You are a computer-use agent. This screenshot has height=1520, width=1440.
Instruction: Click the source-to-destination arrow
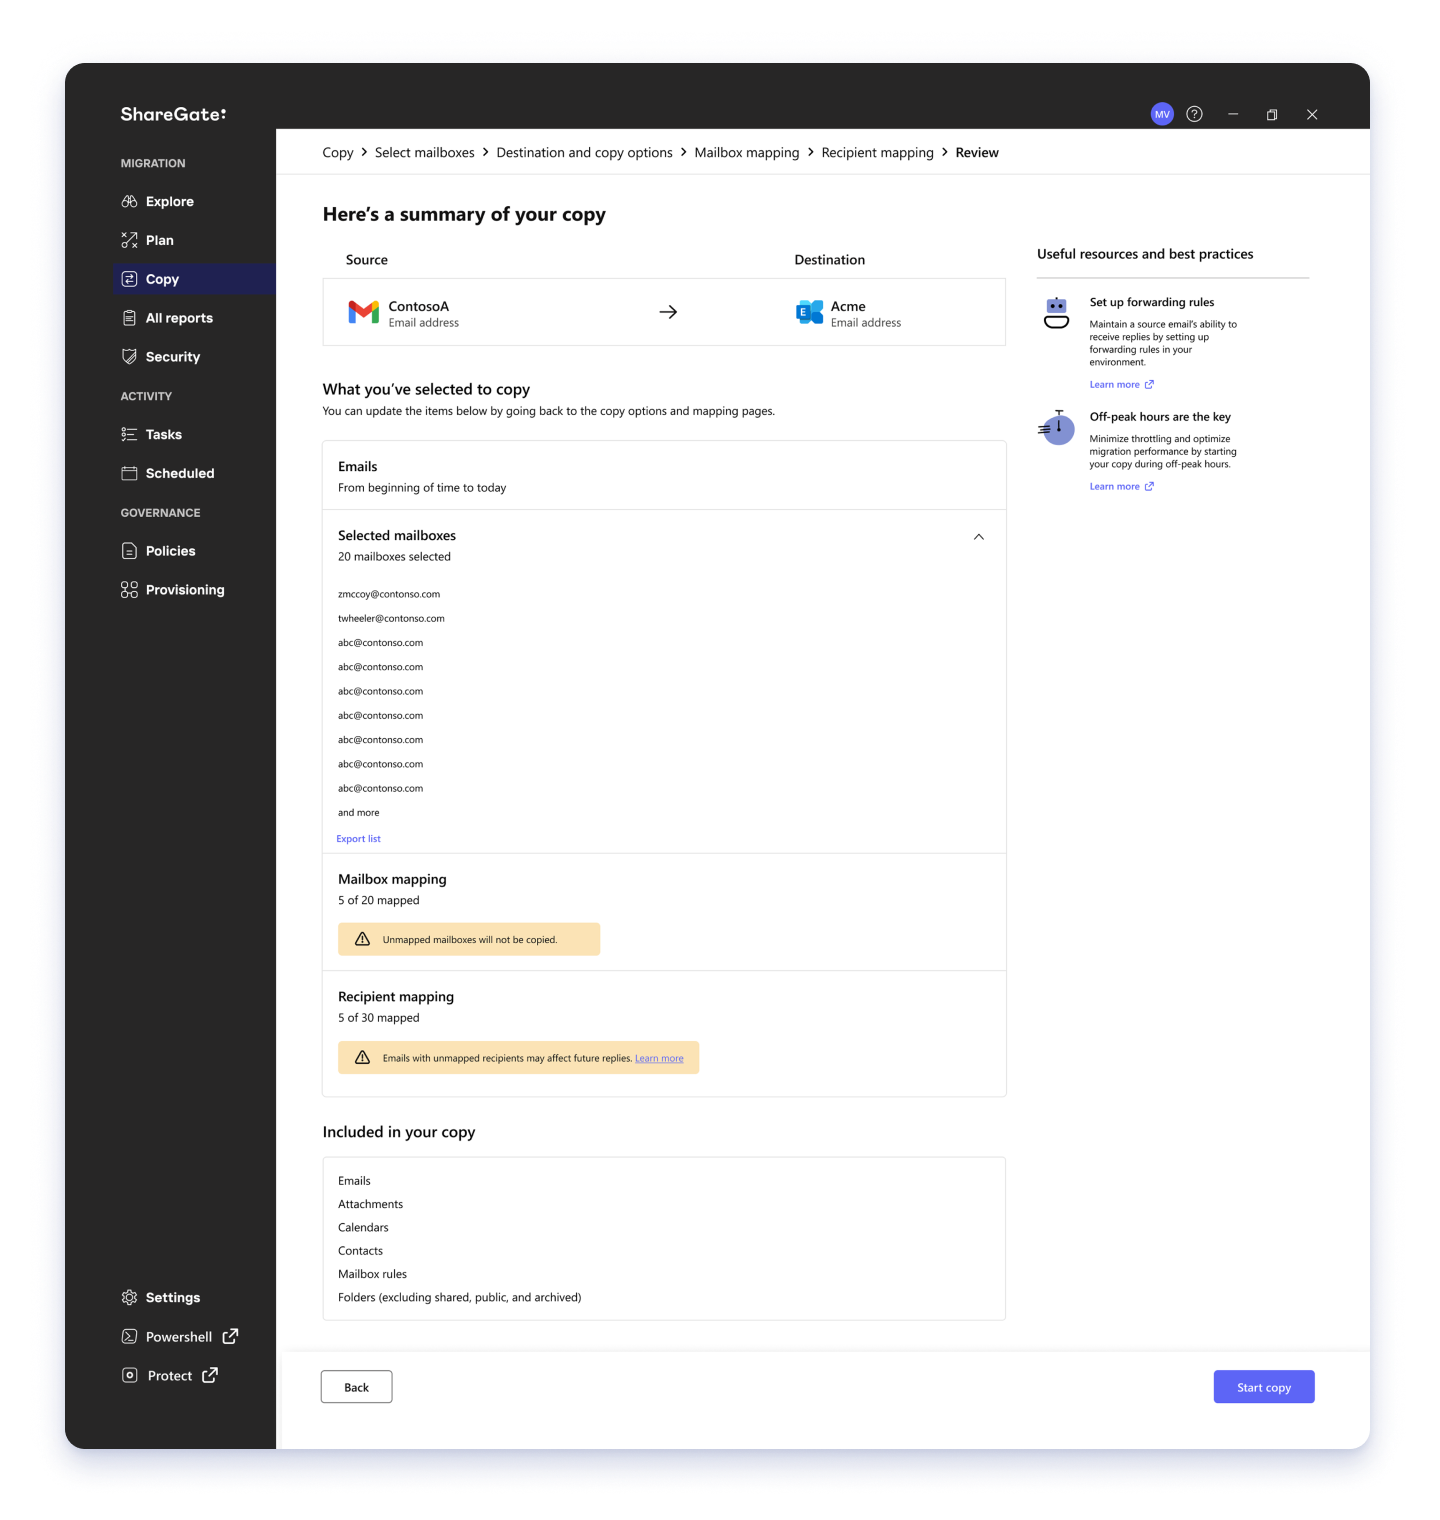pos(668,312)
